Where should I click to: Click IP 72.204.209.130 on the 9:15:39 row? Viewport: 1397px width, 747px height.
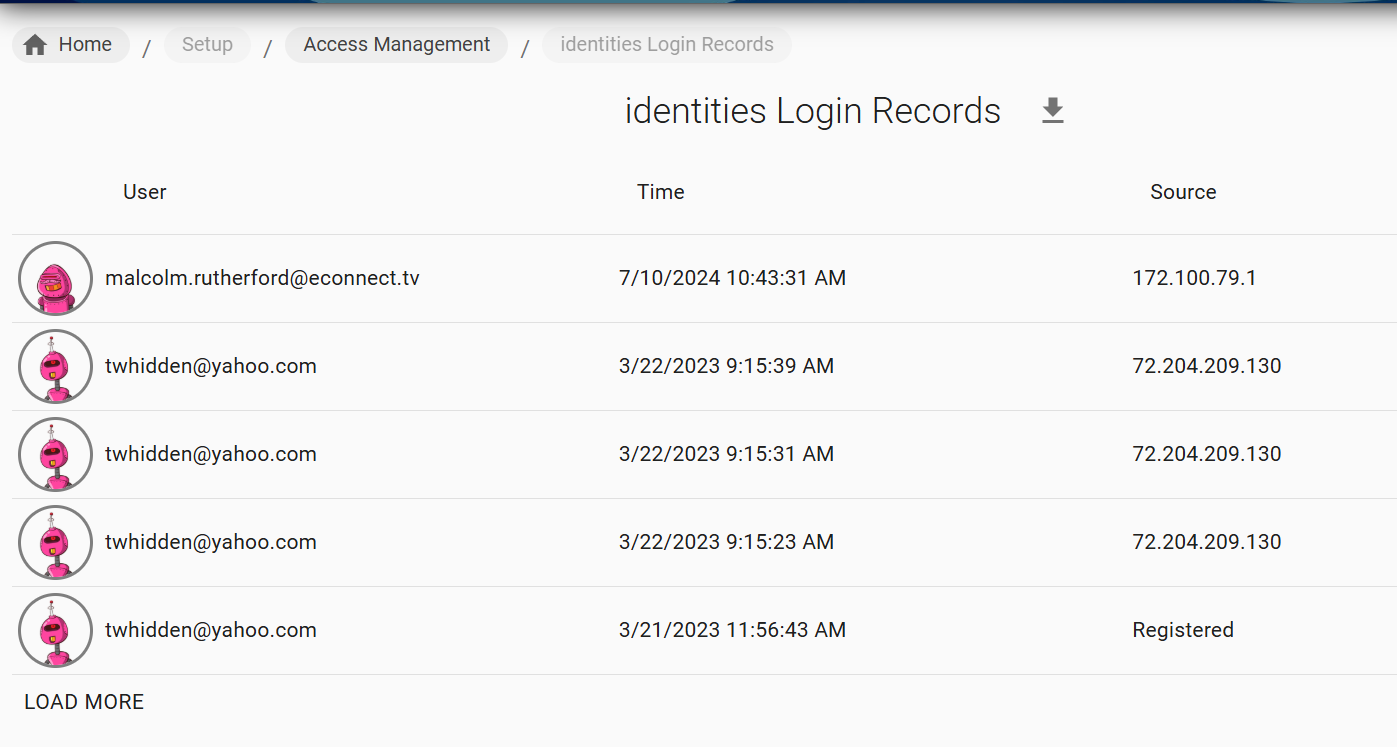click(x=1206, y=366)
